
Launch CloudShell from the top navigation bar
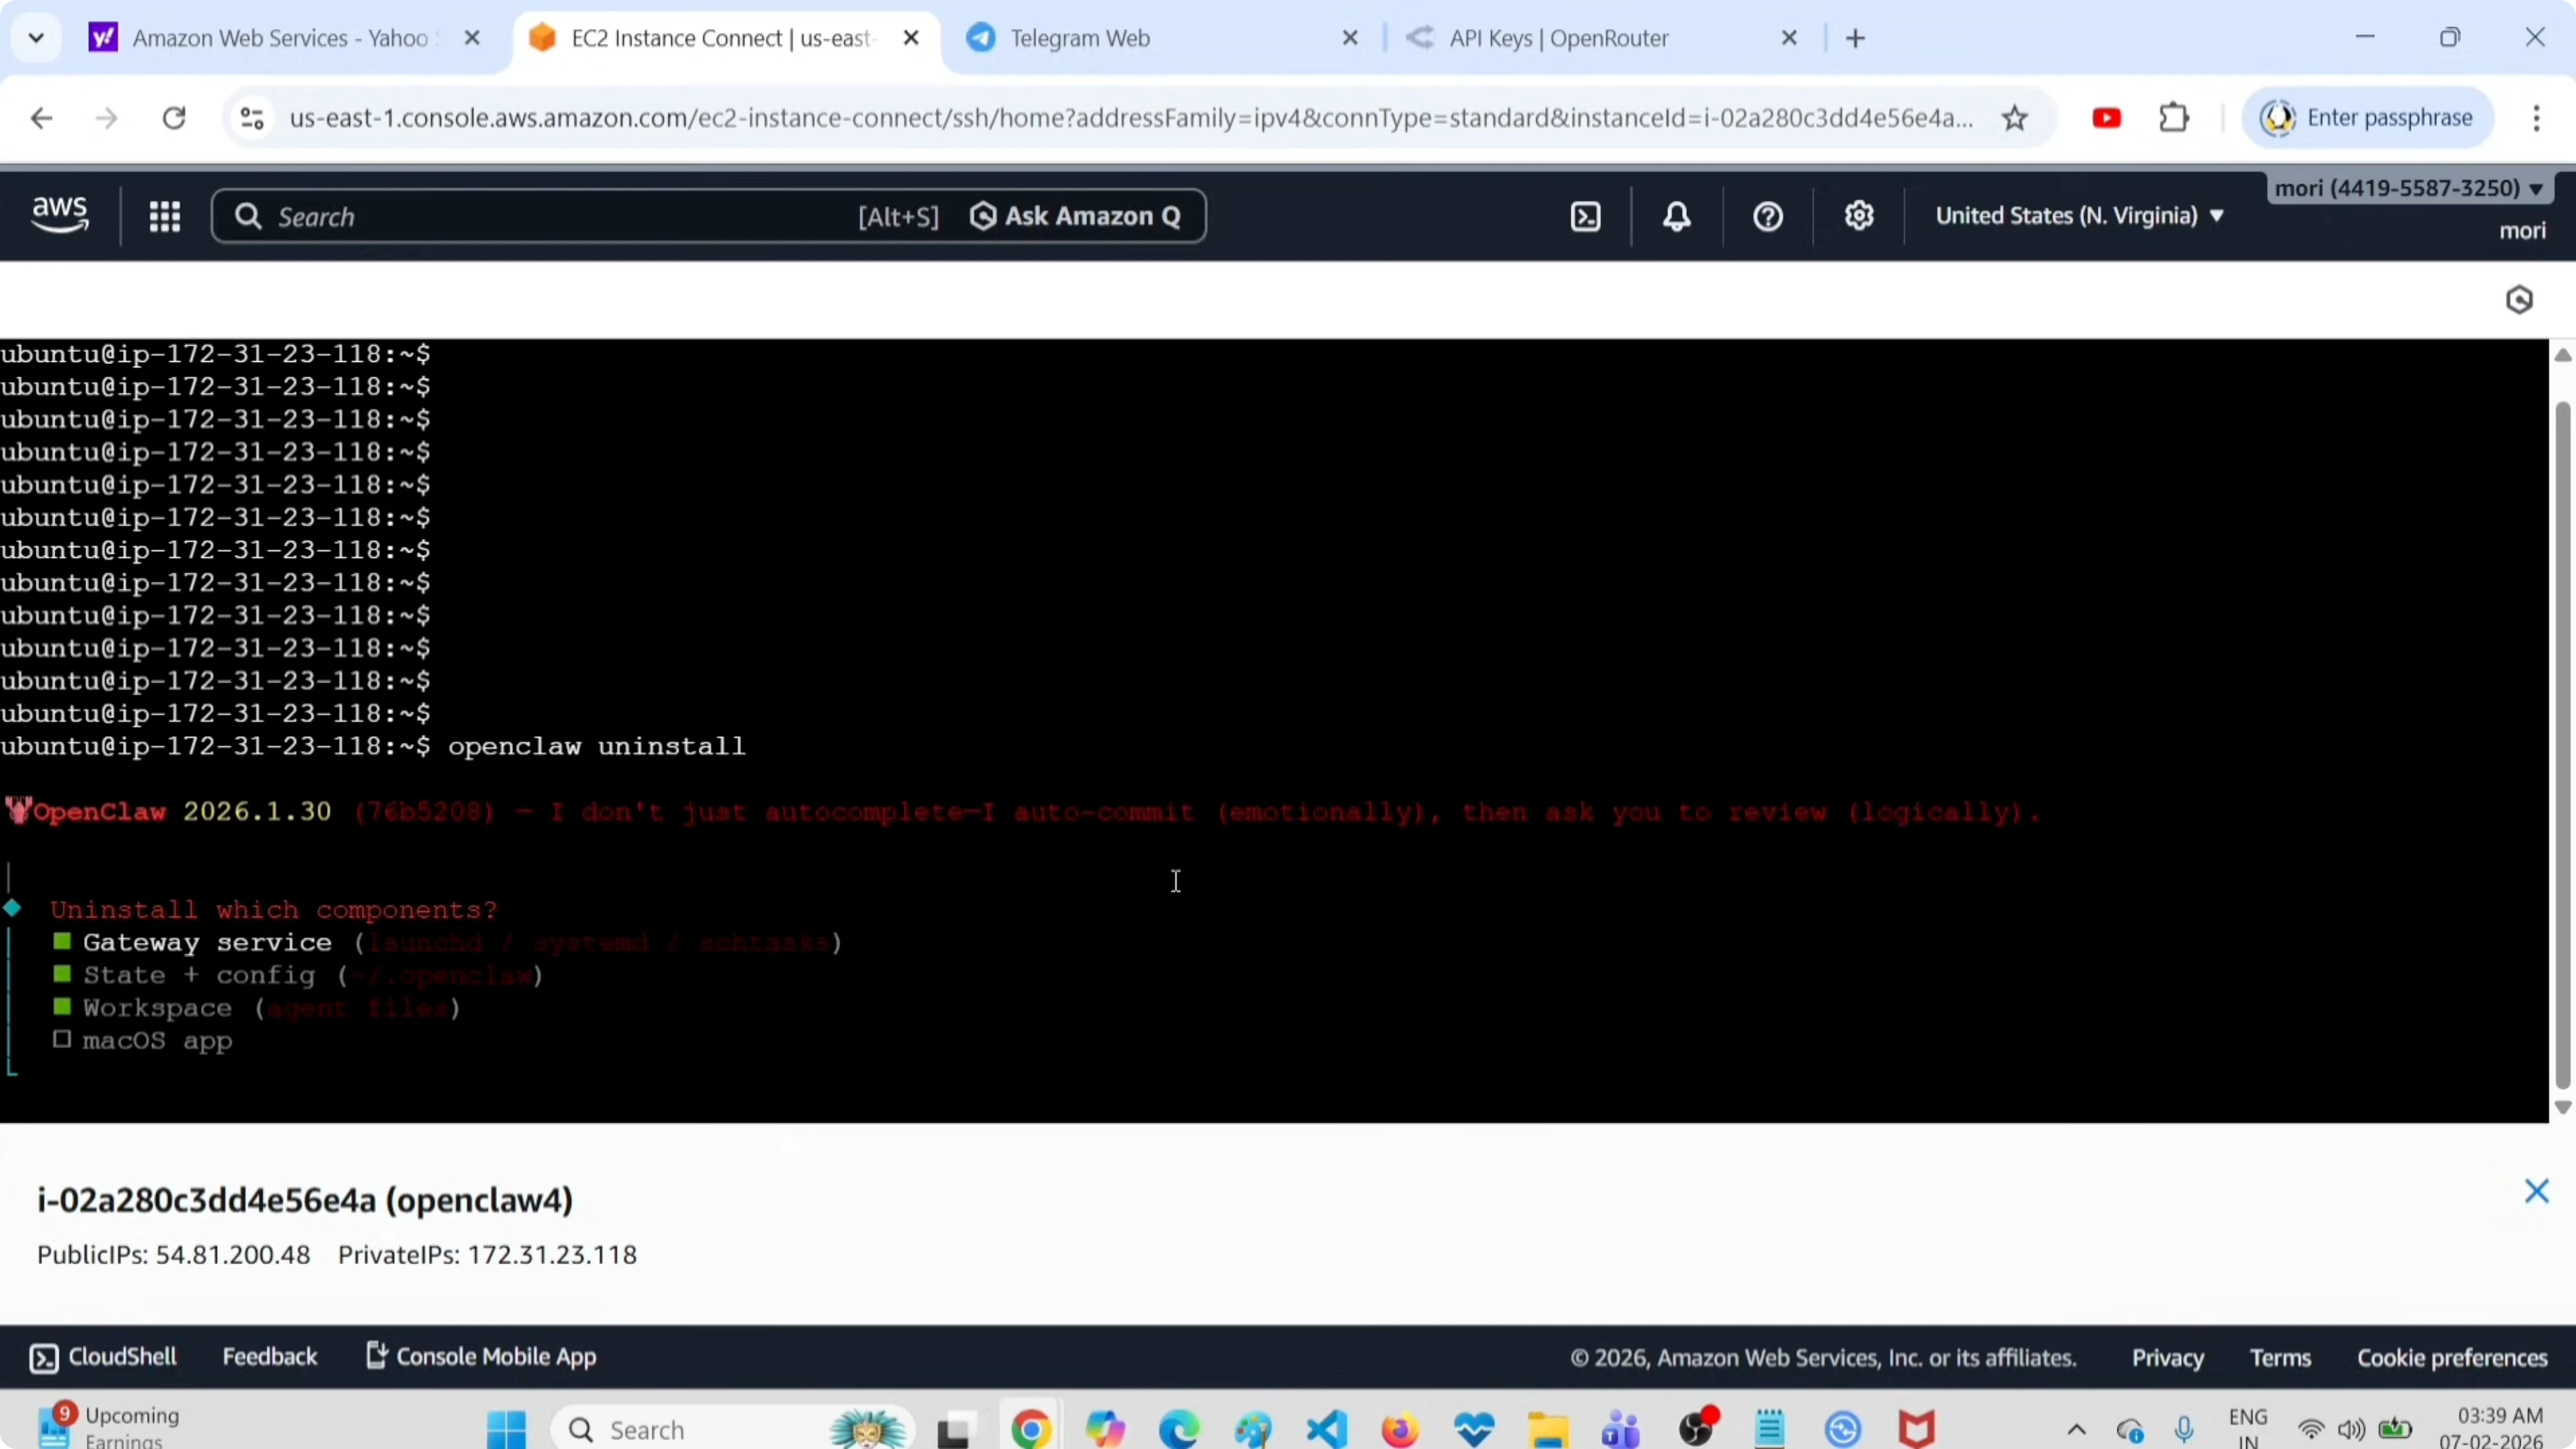[1585, 215]
